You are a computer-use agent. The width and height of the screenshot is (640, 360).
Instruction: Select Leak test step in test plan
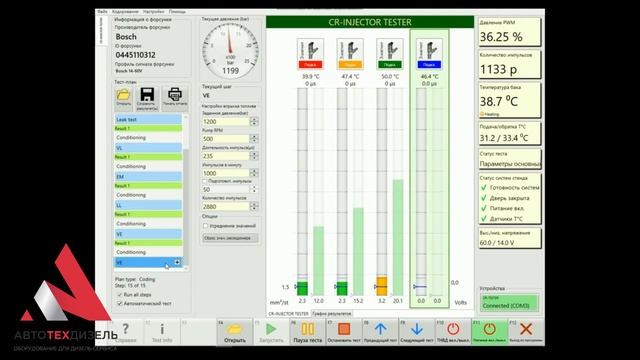coord(148,119)
